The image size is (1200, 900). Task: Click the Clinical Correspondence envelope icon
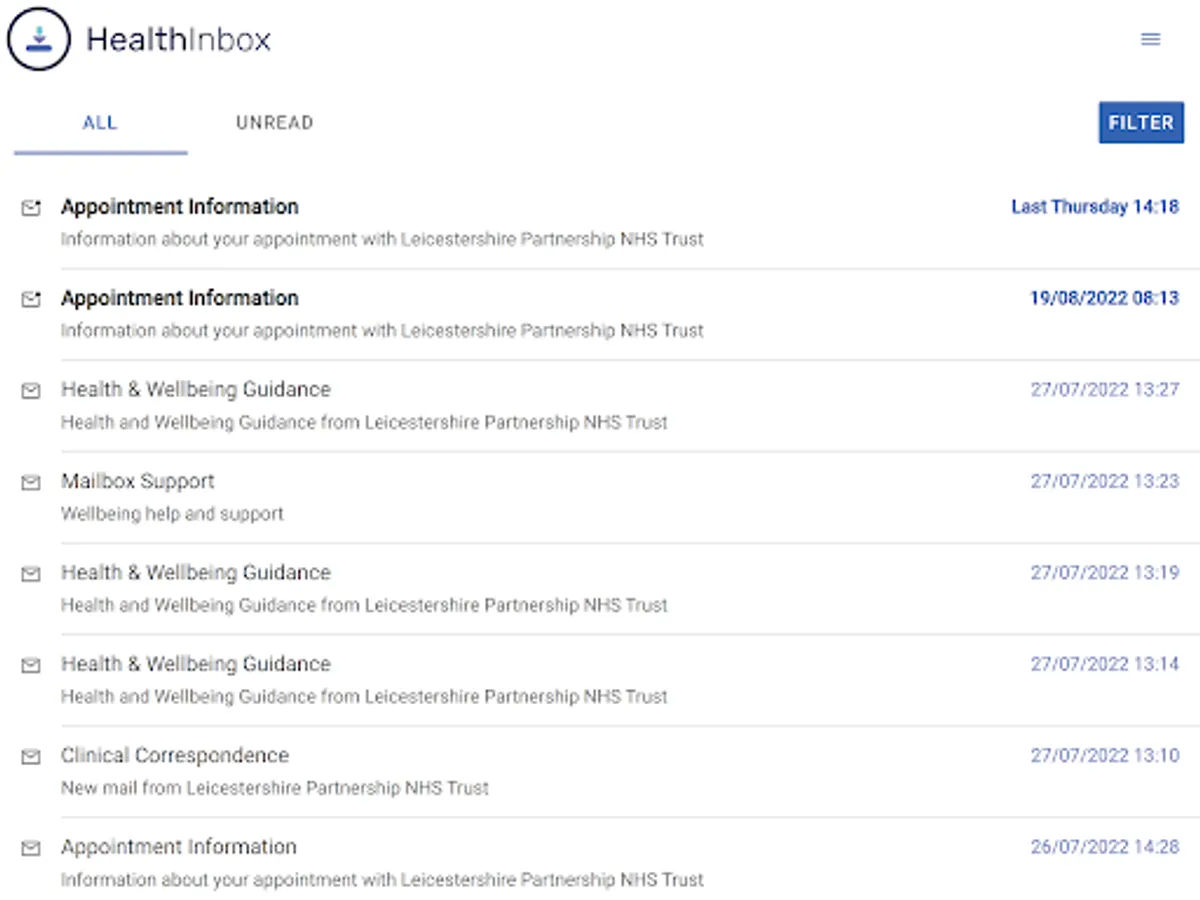pyautogui.click(x=31, y=757)
